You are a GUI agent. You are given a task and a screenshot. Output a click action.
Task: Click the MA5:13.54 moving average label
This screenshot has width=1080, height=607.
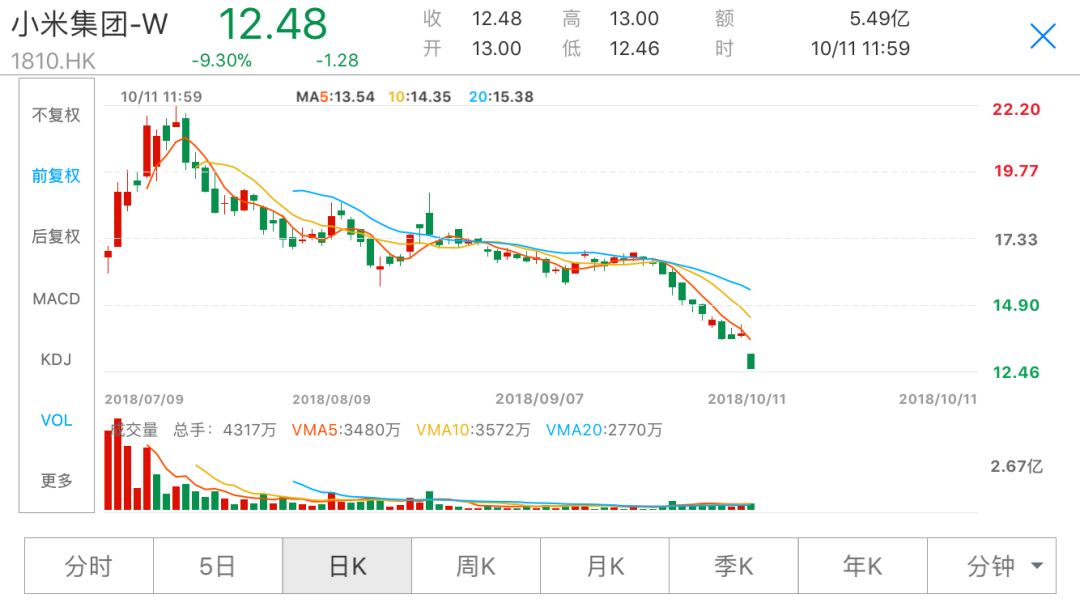(335, 97)
